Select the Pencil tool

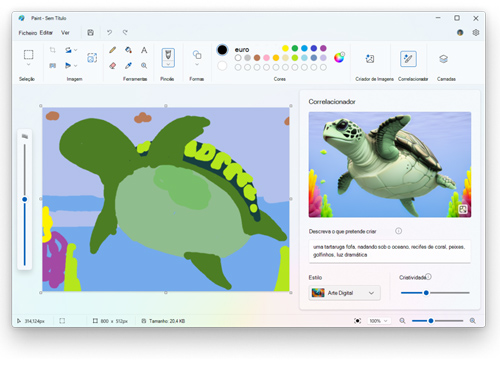click(113, 50)
